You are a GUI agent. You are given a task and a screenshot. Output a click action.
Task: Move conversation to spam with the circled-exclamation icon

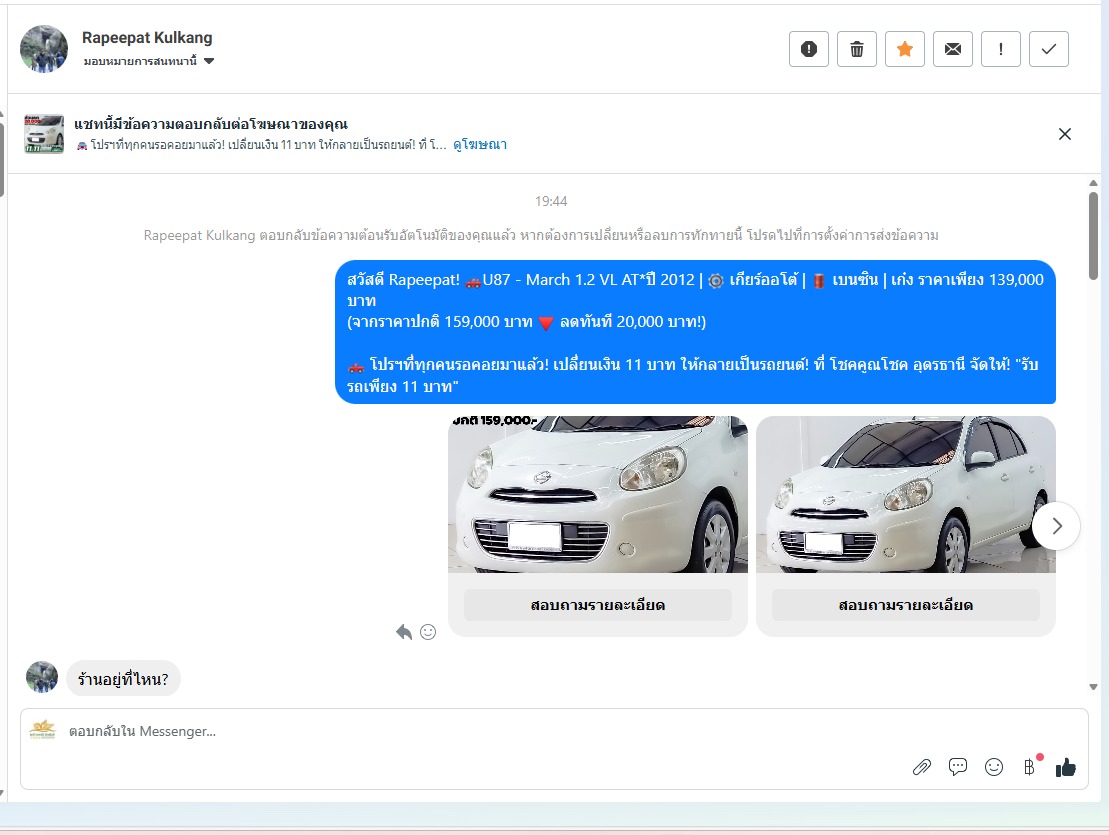click(809, 49)
